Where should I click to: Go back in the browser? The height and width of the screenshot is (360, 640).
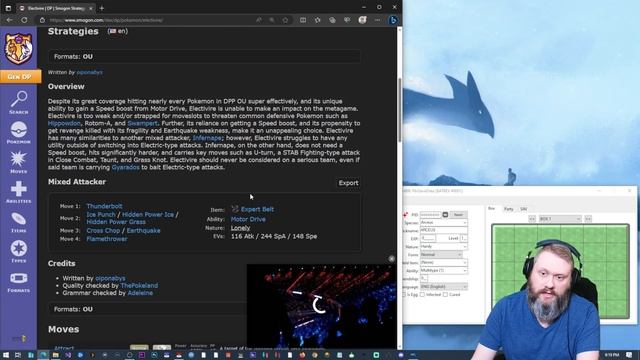pos(9,20)
